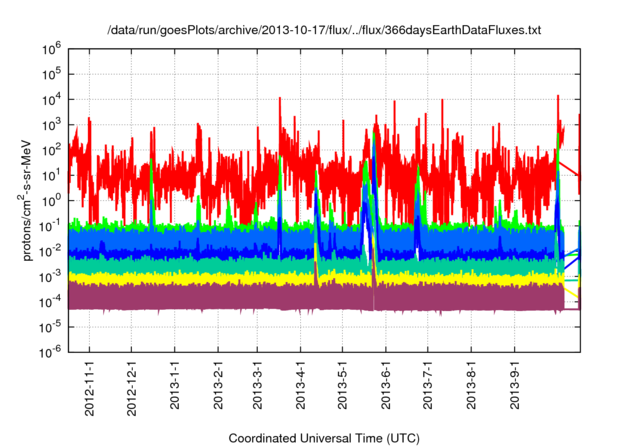640x448 pixels.
Task: Click the 2013-8-1 date tick label
Action: [471, 385]
